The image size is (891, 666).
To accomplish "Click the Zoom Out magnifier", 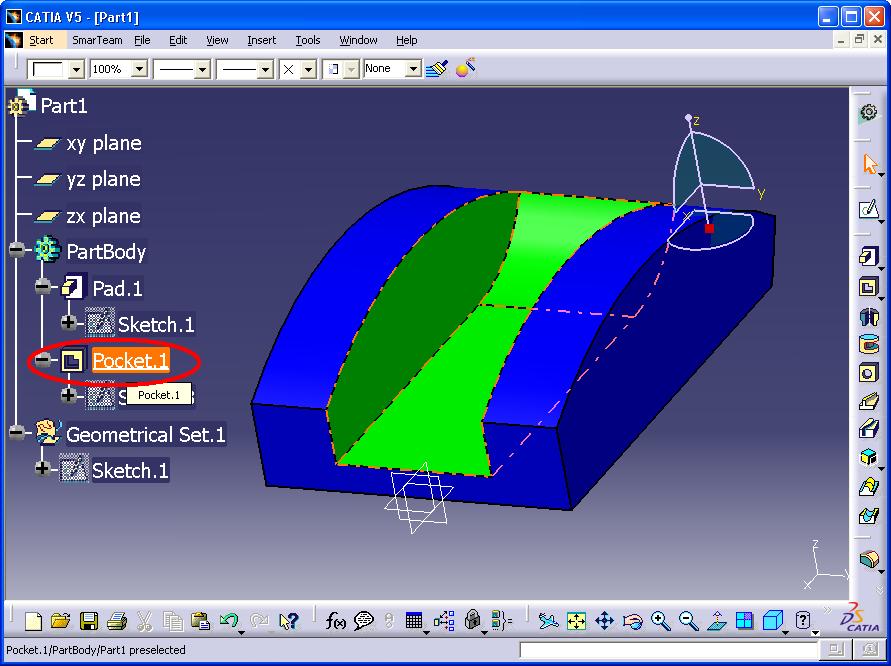I will pos(688,621).
